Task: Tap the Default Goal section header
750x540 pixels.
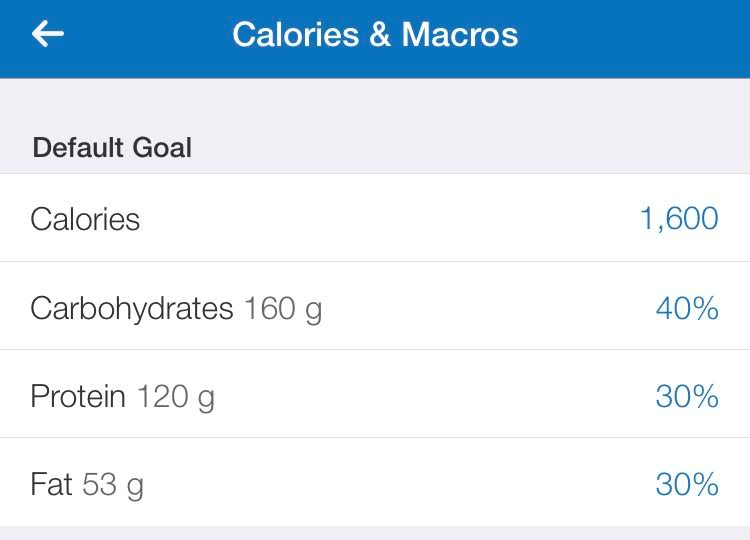Action: (112, 147)
